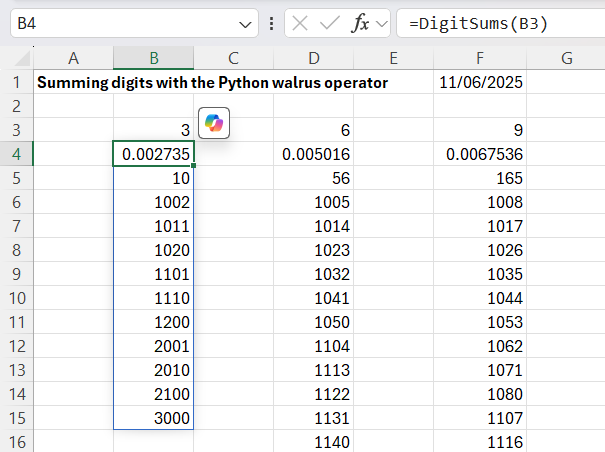Select column F header
Viewport: 605px width, 452px height.
(x=481, y=59)
